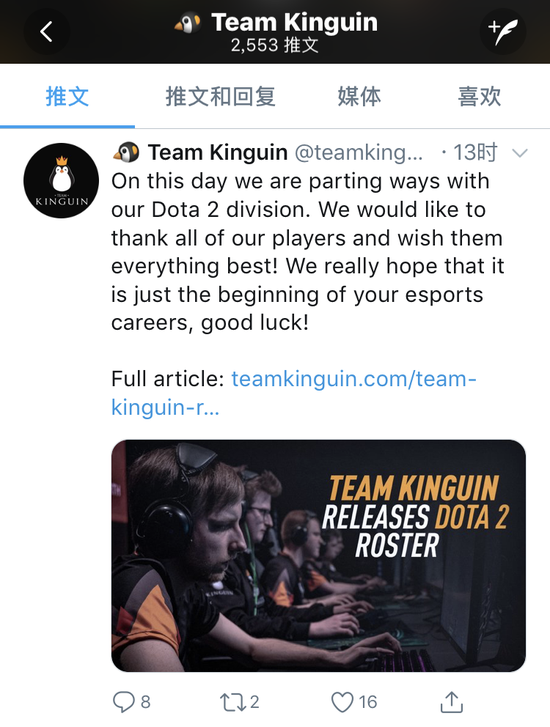Retweet the Team Kinguin post
The height and width of the screenshot is (727, 550).
pyautogui.click(x=233, y=702)
